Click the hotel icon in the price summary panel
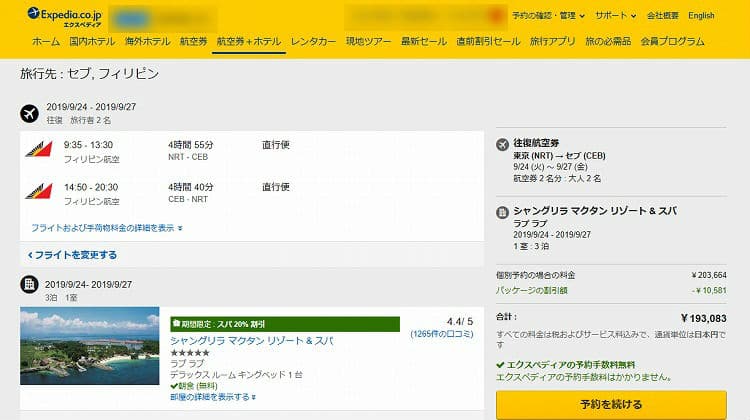Screen dimensions: 750x420 click(502, 212)
